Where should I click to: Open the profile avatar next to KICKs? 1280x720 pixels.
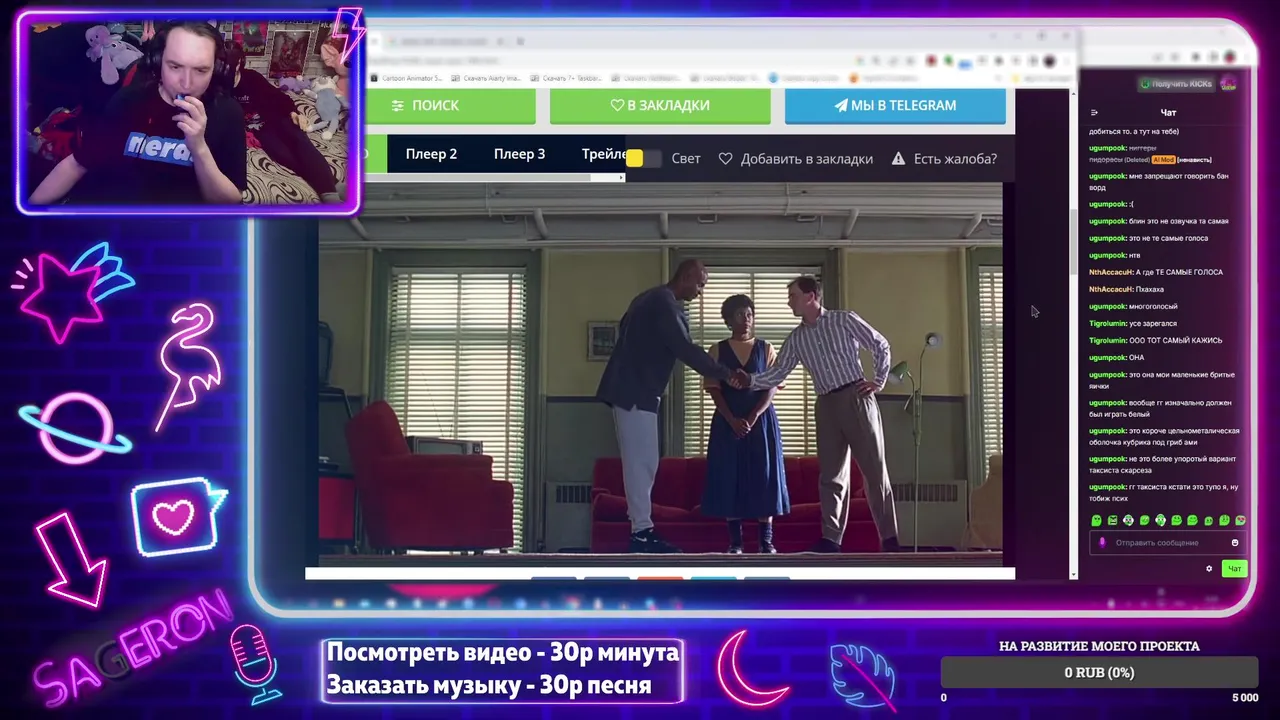tap(1229, 84)
